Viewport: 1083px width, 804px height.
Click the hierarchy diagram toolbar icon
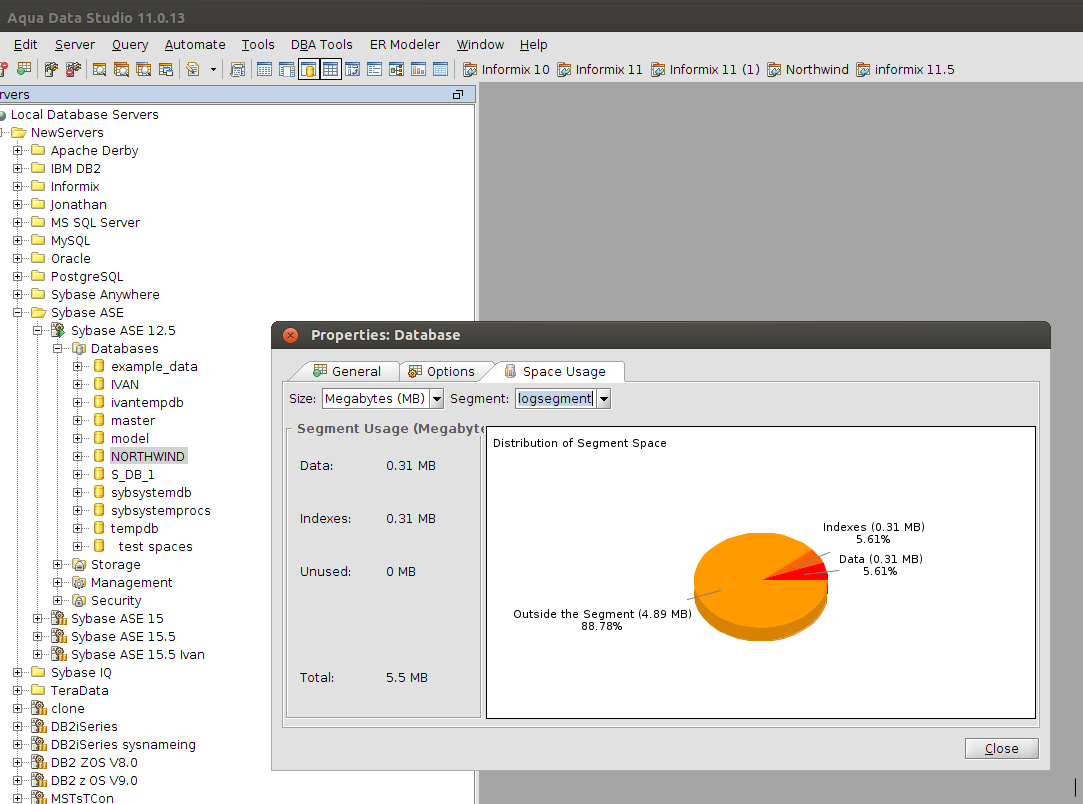tap(396, 69)
